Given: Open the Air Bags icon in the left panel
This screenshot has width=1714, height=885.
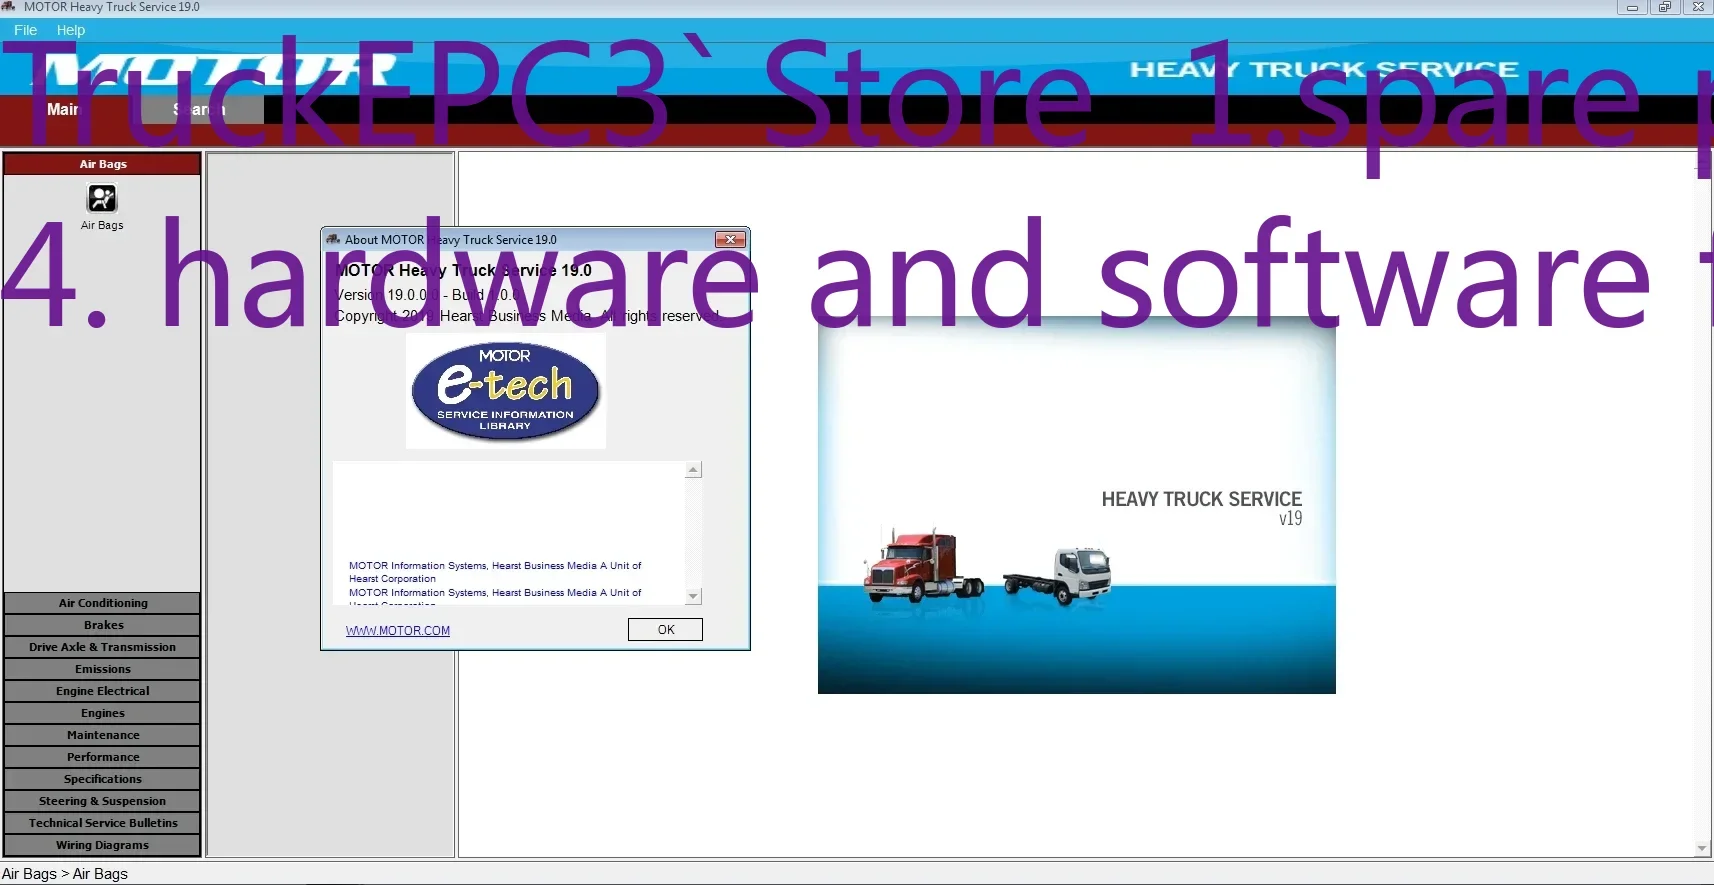Looking at the screenshot, I should tap(102, 199).
